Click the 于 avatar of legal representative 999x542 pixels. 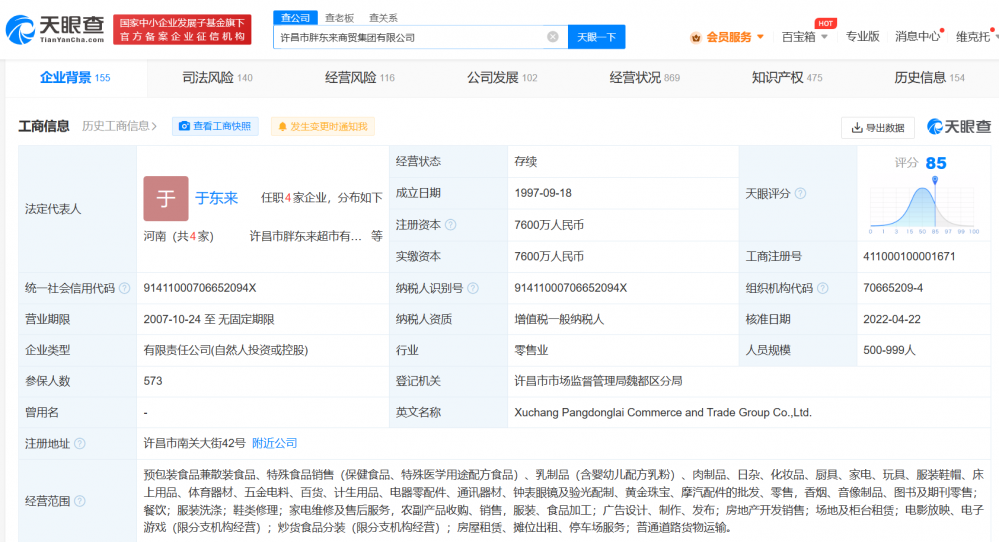point(165,198)
